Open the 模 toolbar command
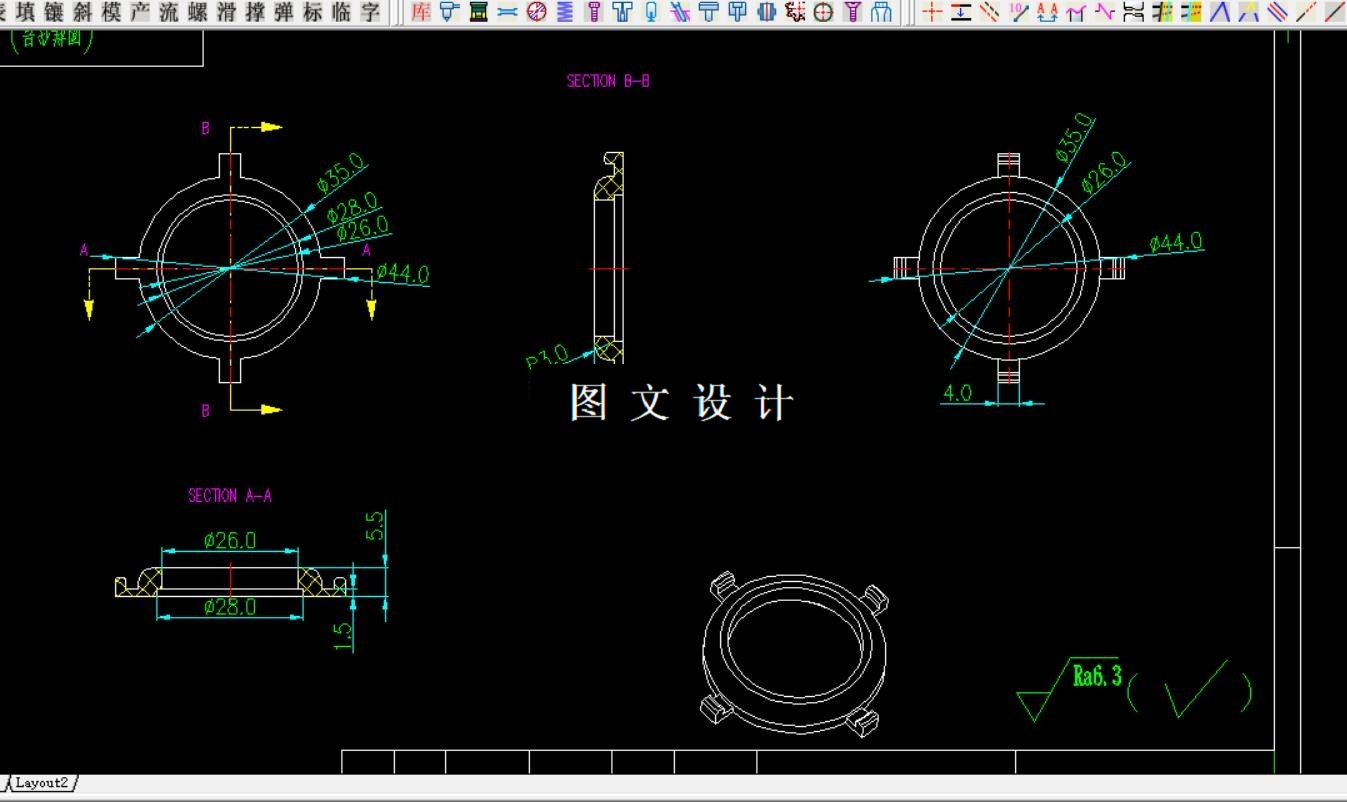Screen dimensions: 1347x802 pyautogui.click(x=111, y=12)
